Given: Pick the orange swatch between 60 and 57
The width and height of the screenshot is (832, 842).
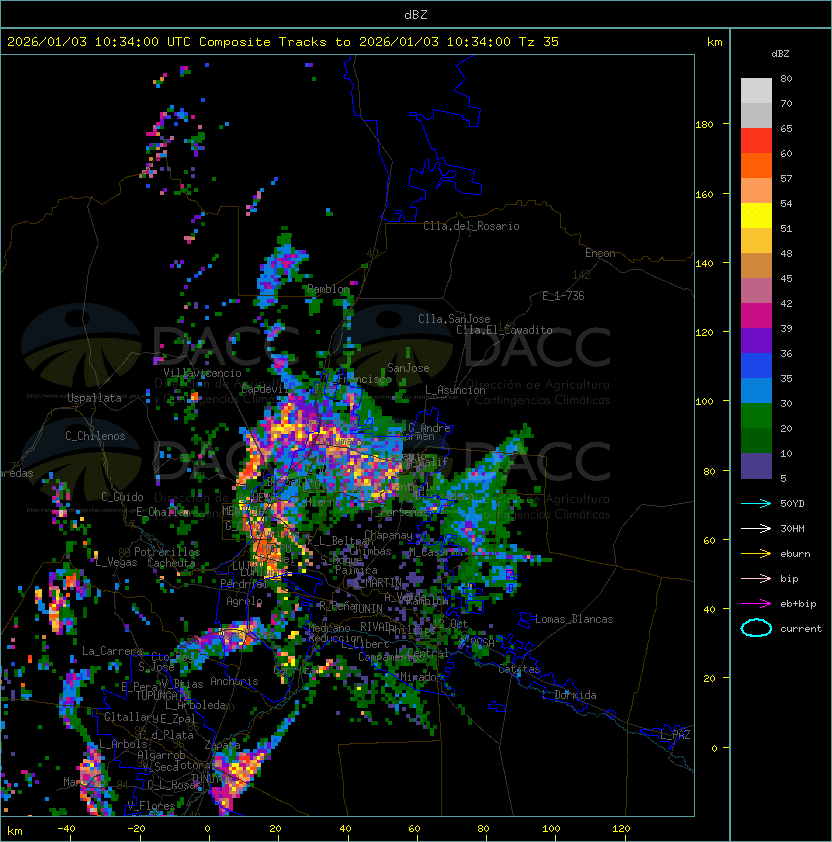Looking at the screenshot, I should (756, 166).
